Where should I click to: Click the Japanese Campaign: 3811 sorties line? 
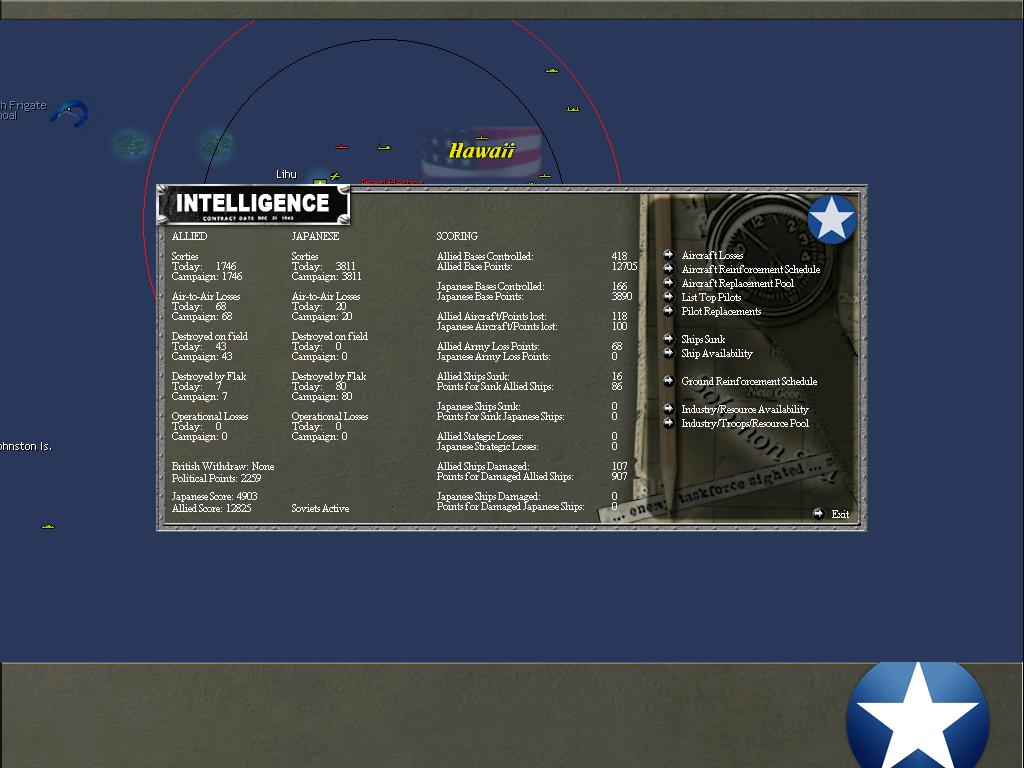[326, 276]
